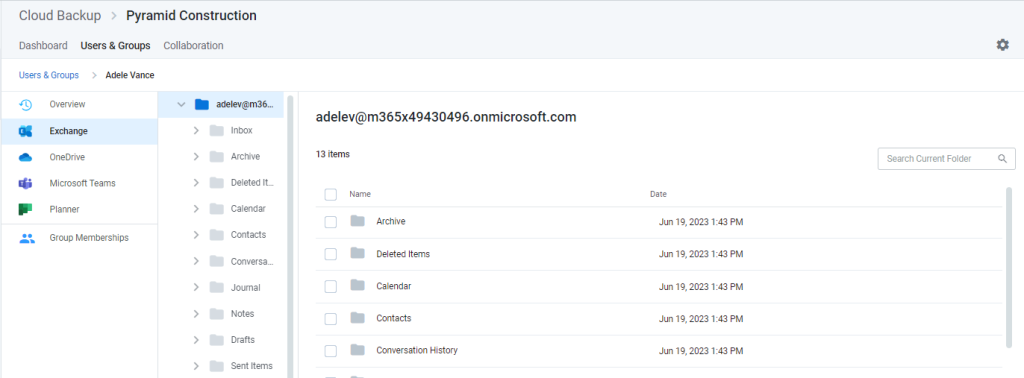
Task: Toggle the select-all checkbox beside Name
Action: click(x=330, y=195)
